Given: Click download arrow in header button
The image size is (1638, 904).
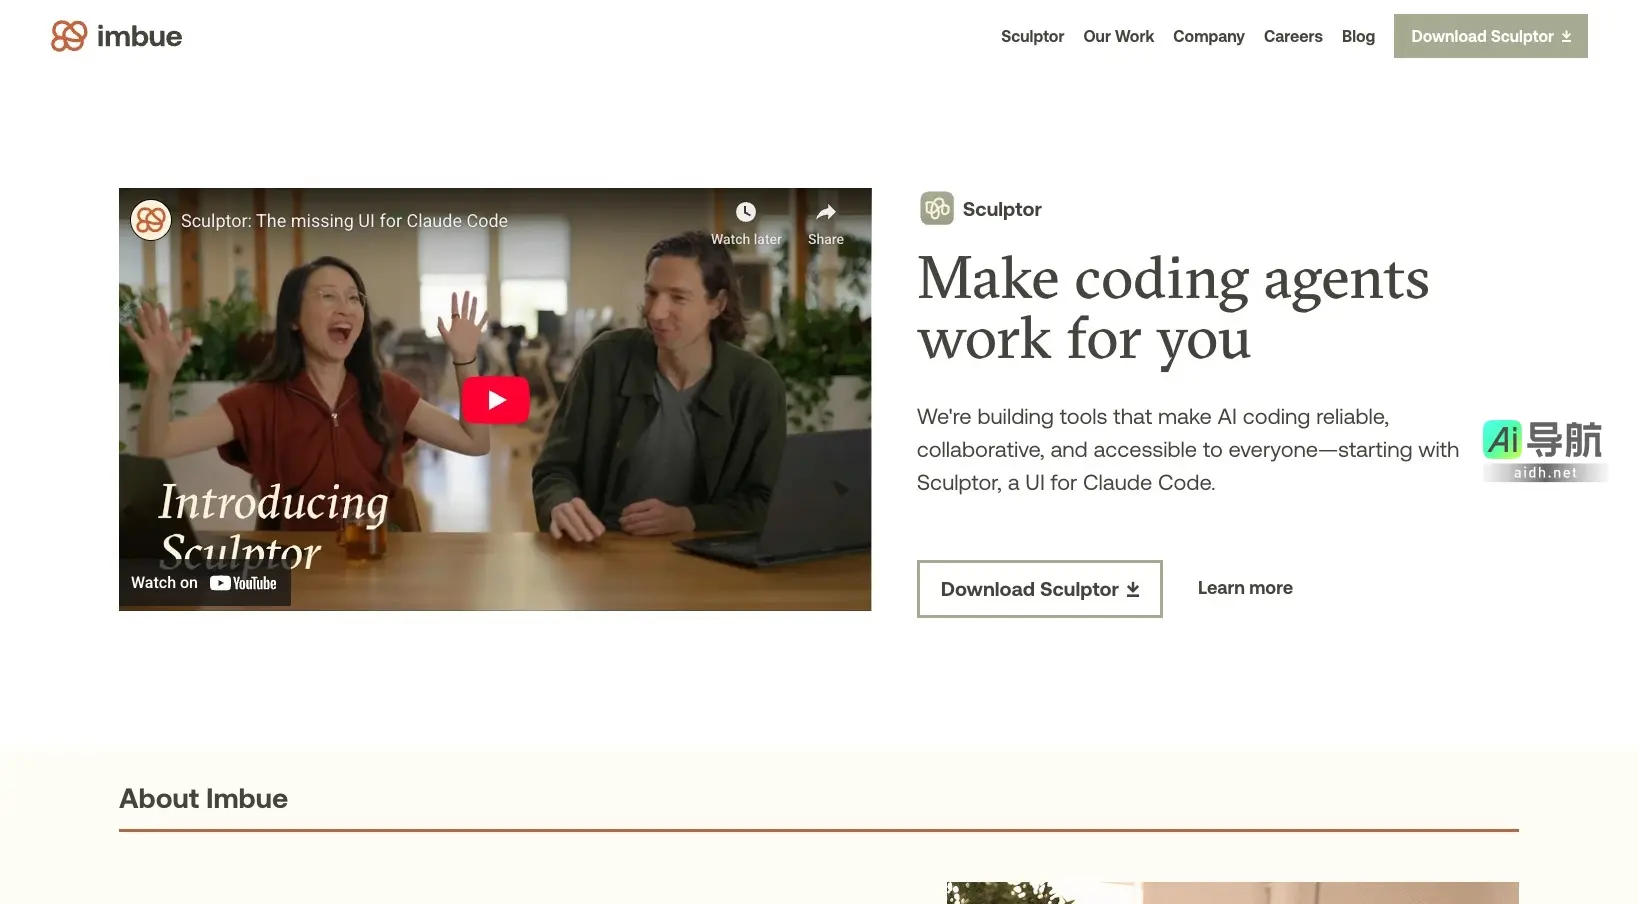Looking at the screenshot, I should (1567, 37).
